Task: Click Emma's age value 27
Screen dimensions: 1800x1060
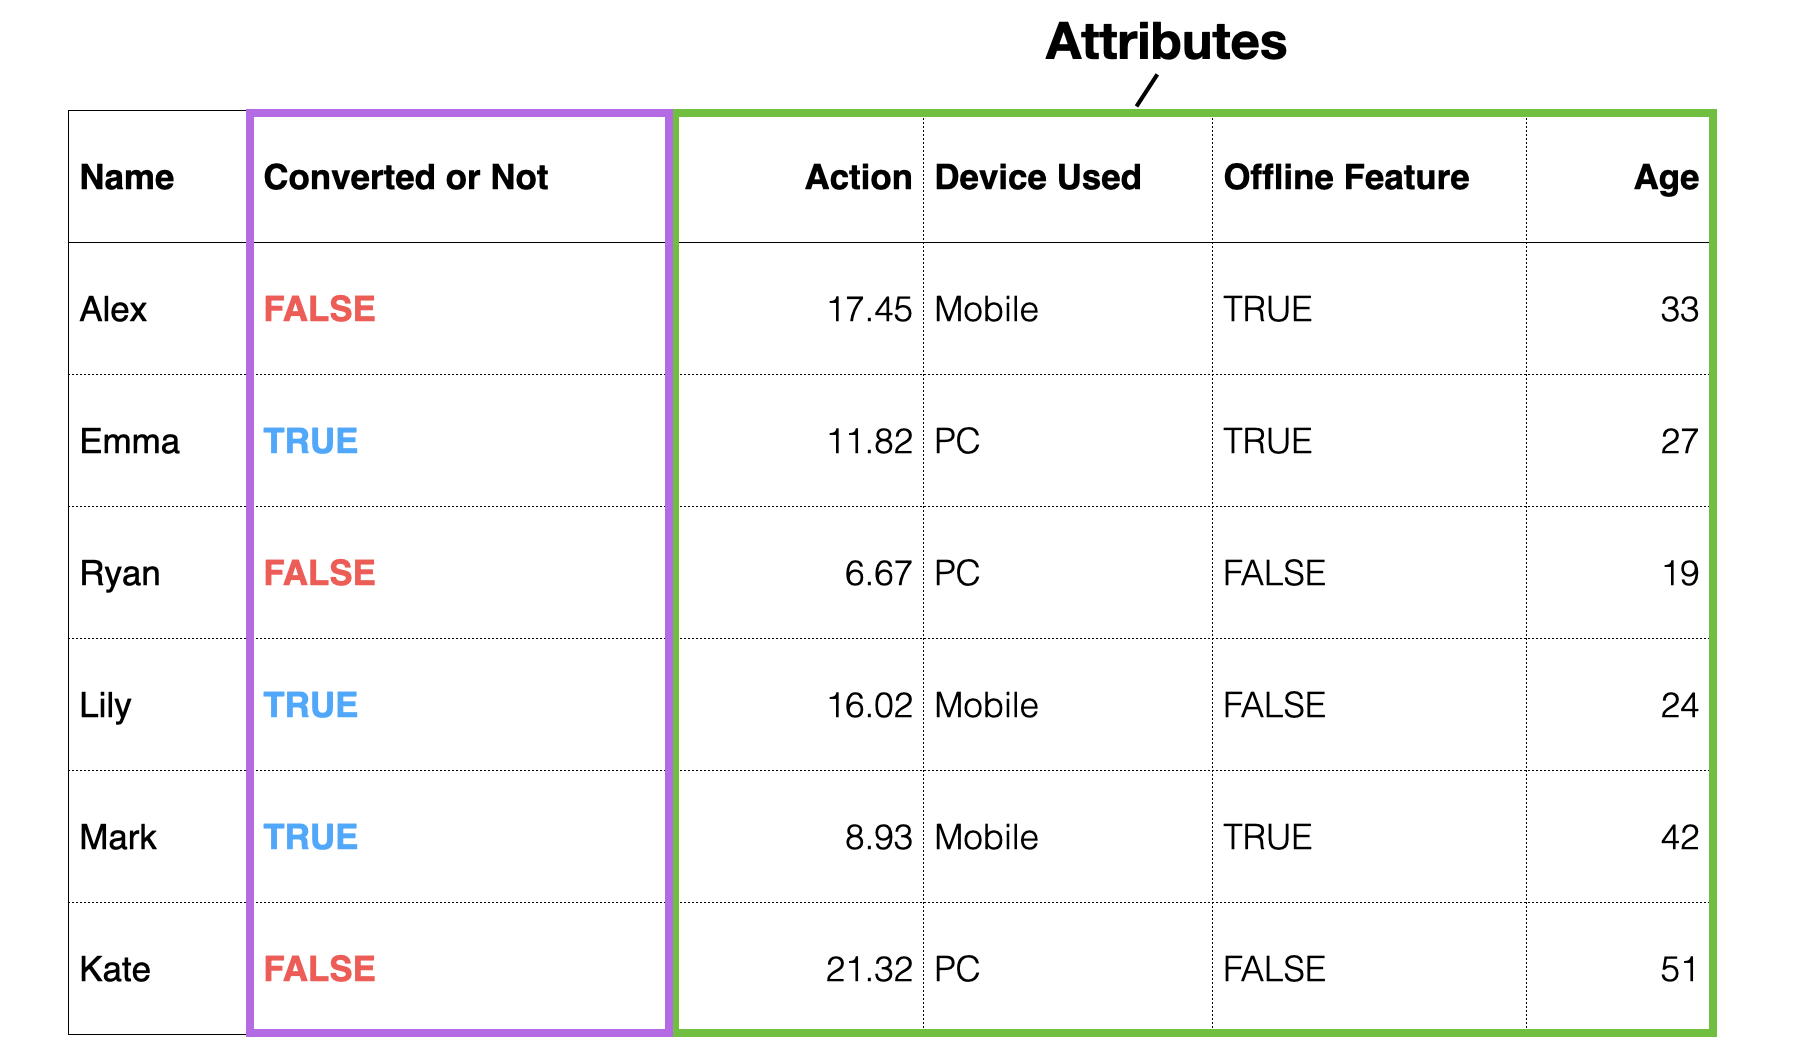Action: (1680, 441)
